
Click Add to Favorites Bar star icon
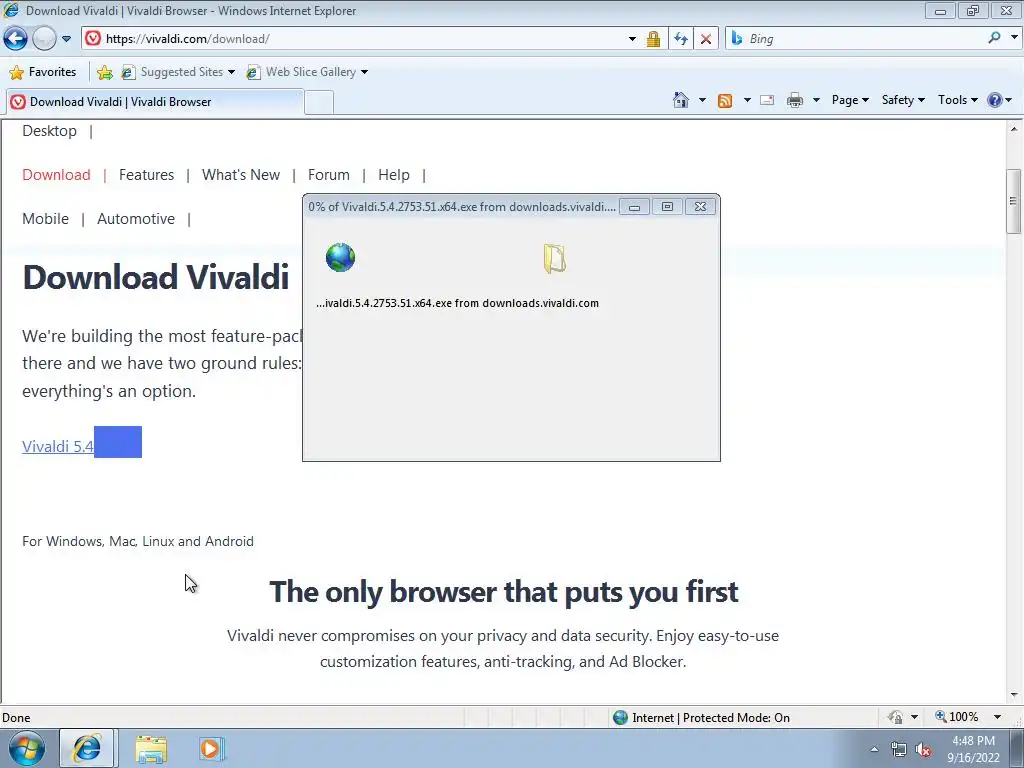(104, 72)
